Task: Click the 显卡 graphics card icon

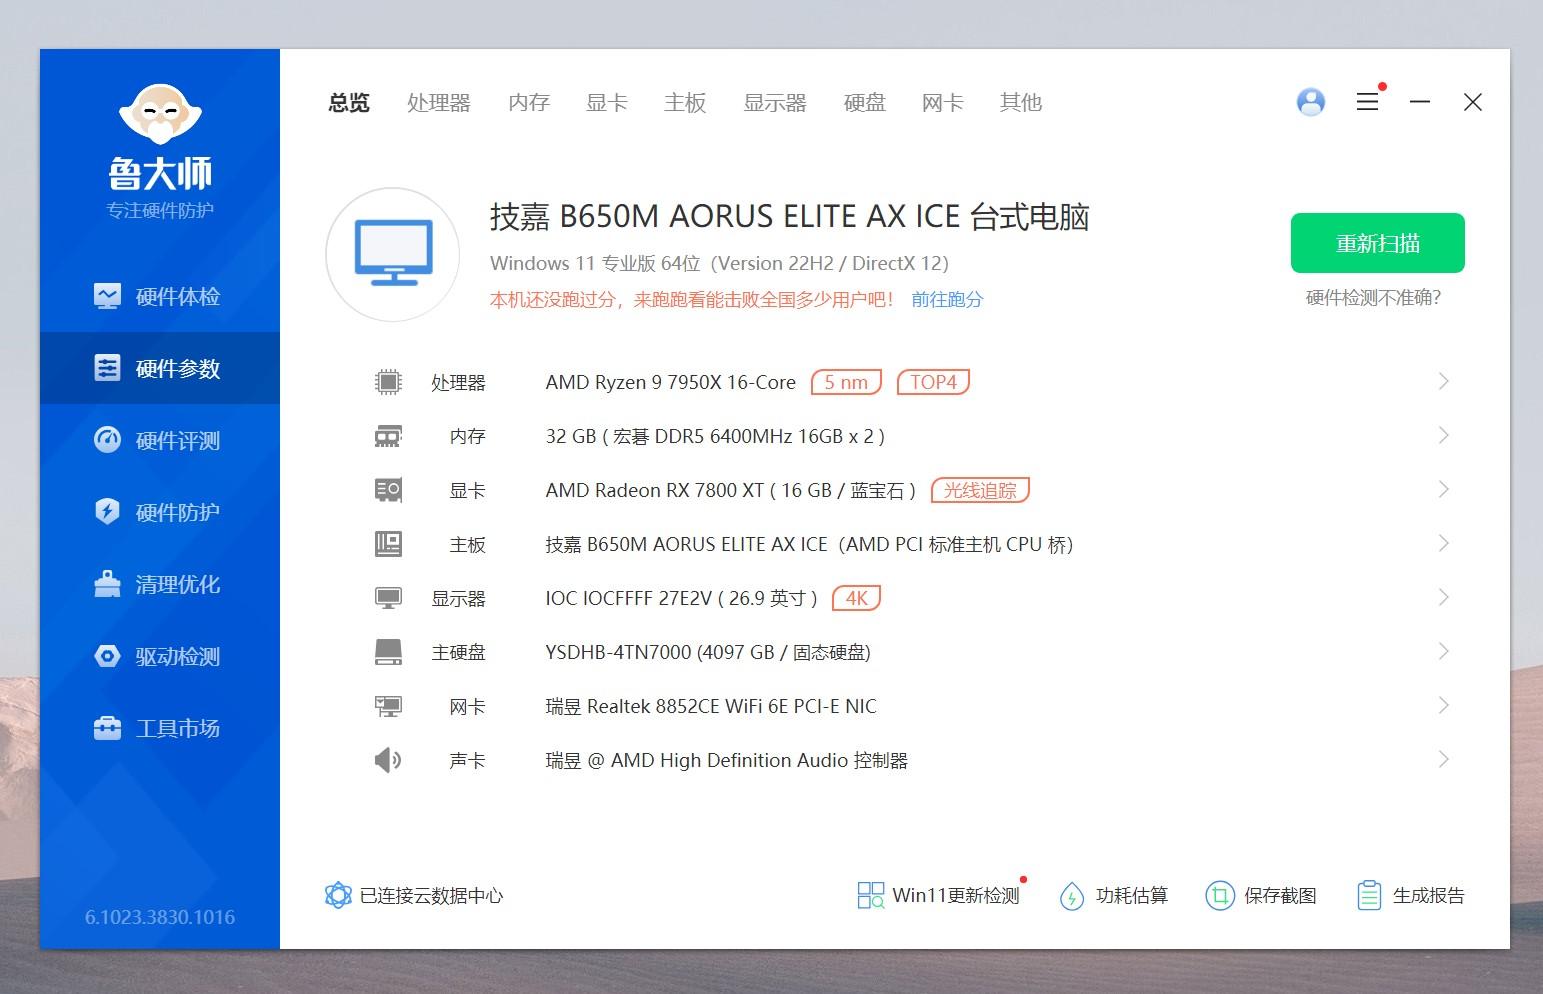Action: click(x=388, y=490)
